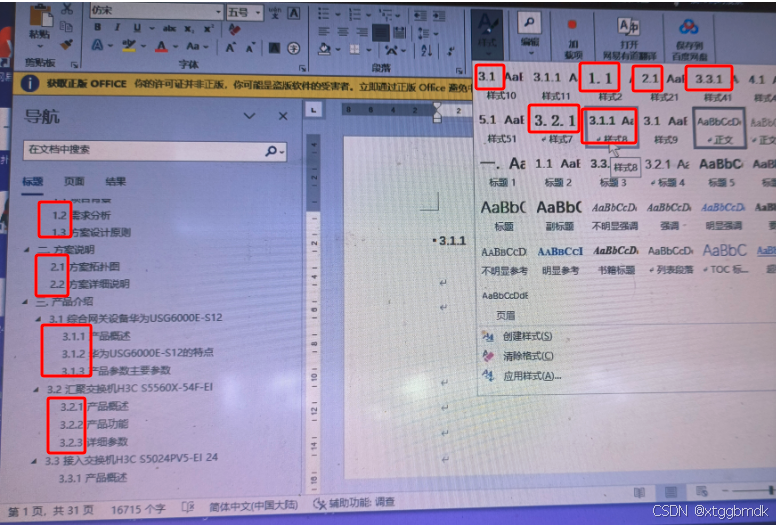This screenshot has height=525, width=776.
Task: Click the 辅助功能: 调查 accessibility status entry
Action: (x=354, y=503)
